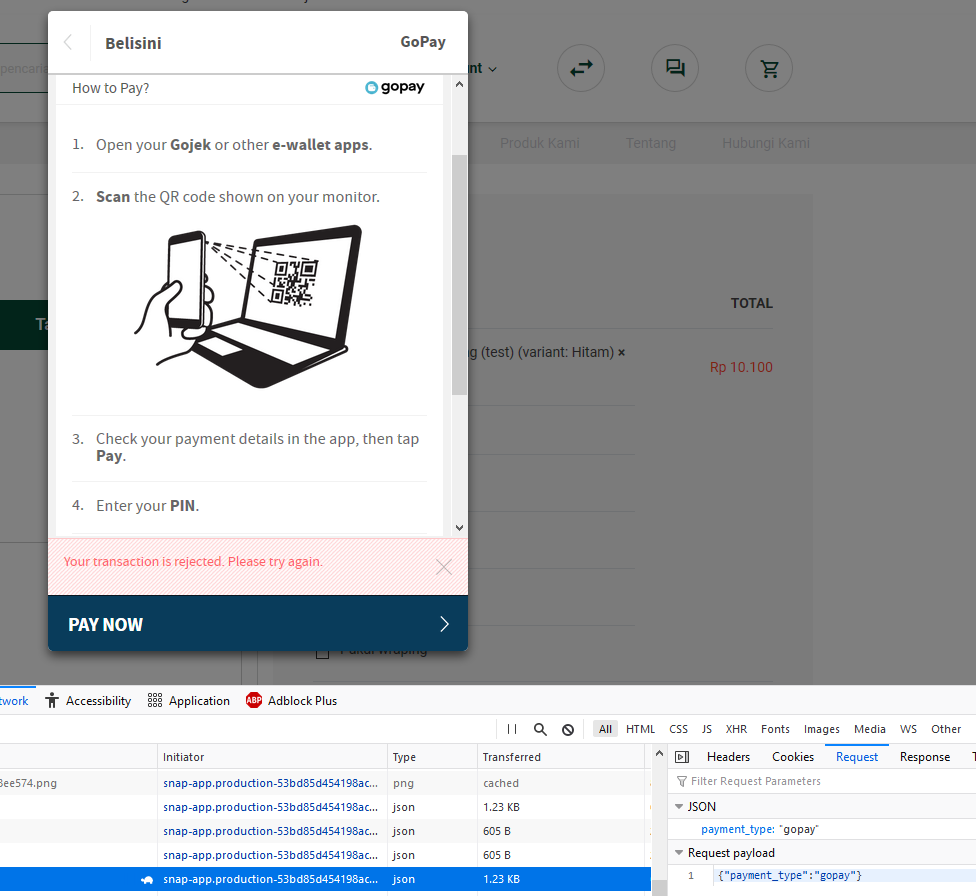Toggle the All request filter

click(x=605, y=729)
